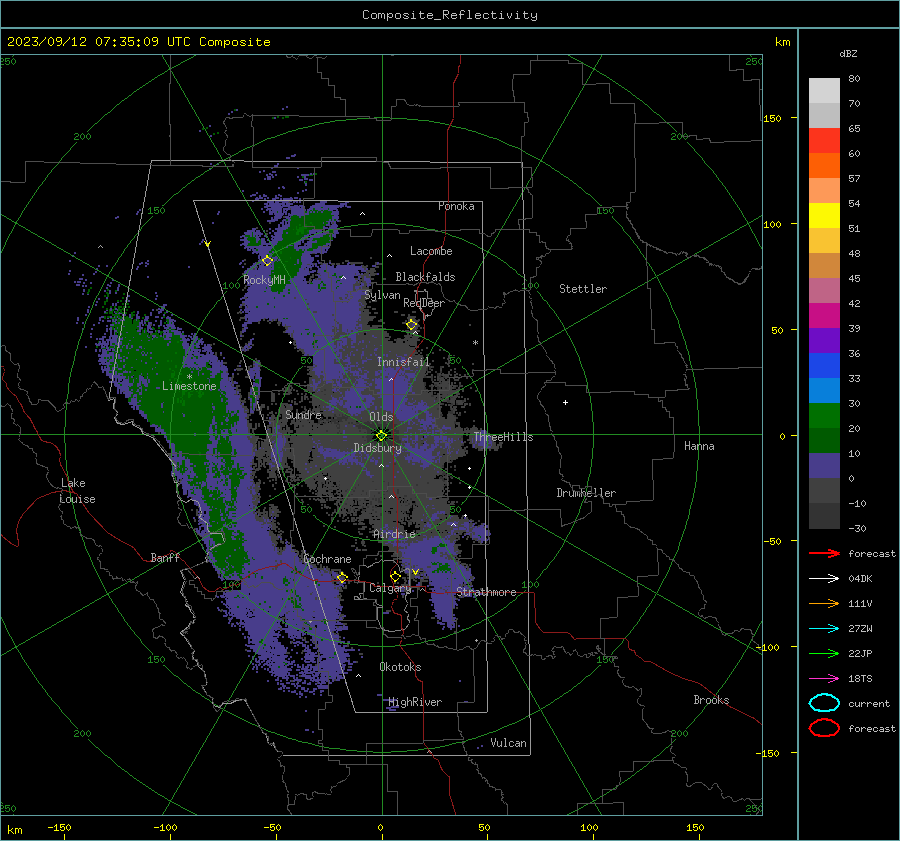Click the Lacombe label on map
This screenshot has height=841, width=900.
coord(431,251)
